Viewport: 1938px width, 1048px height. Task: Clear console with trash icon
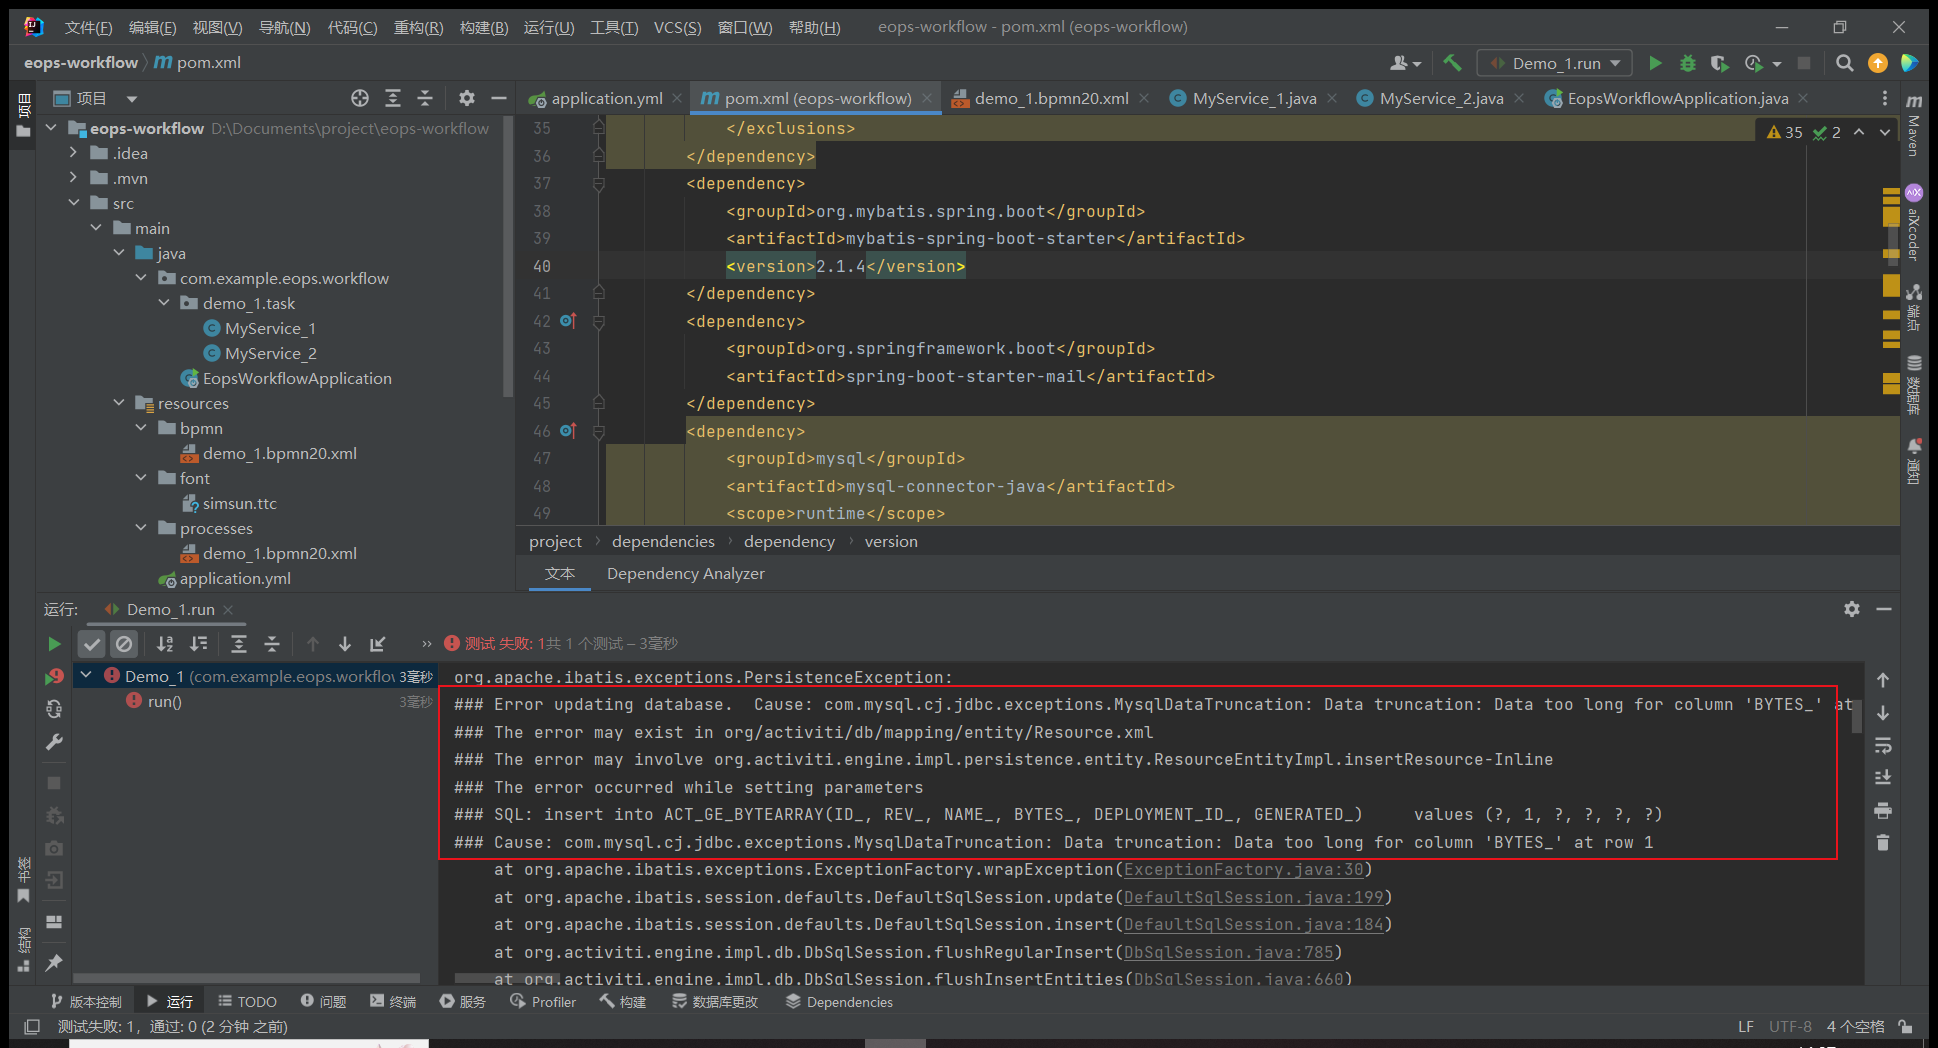1883,843
